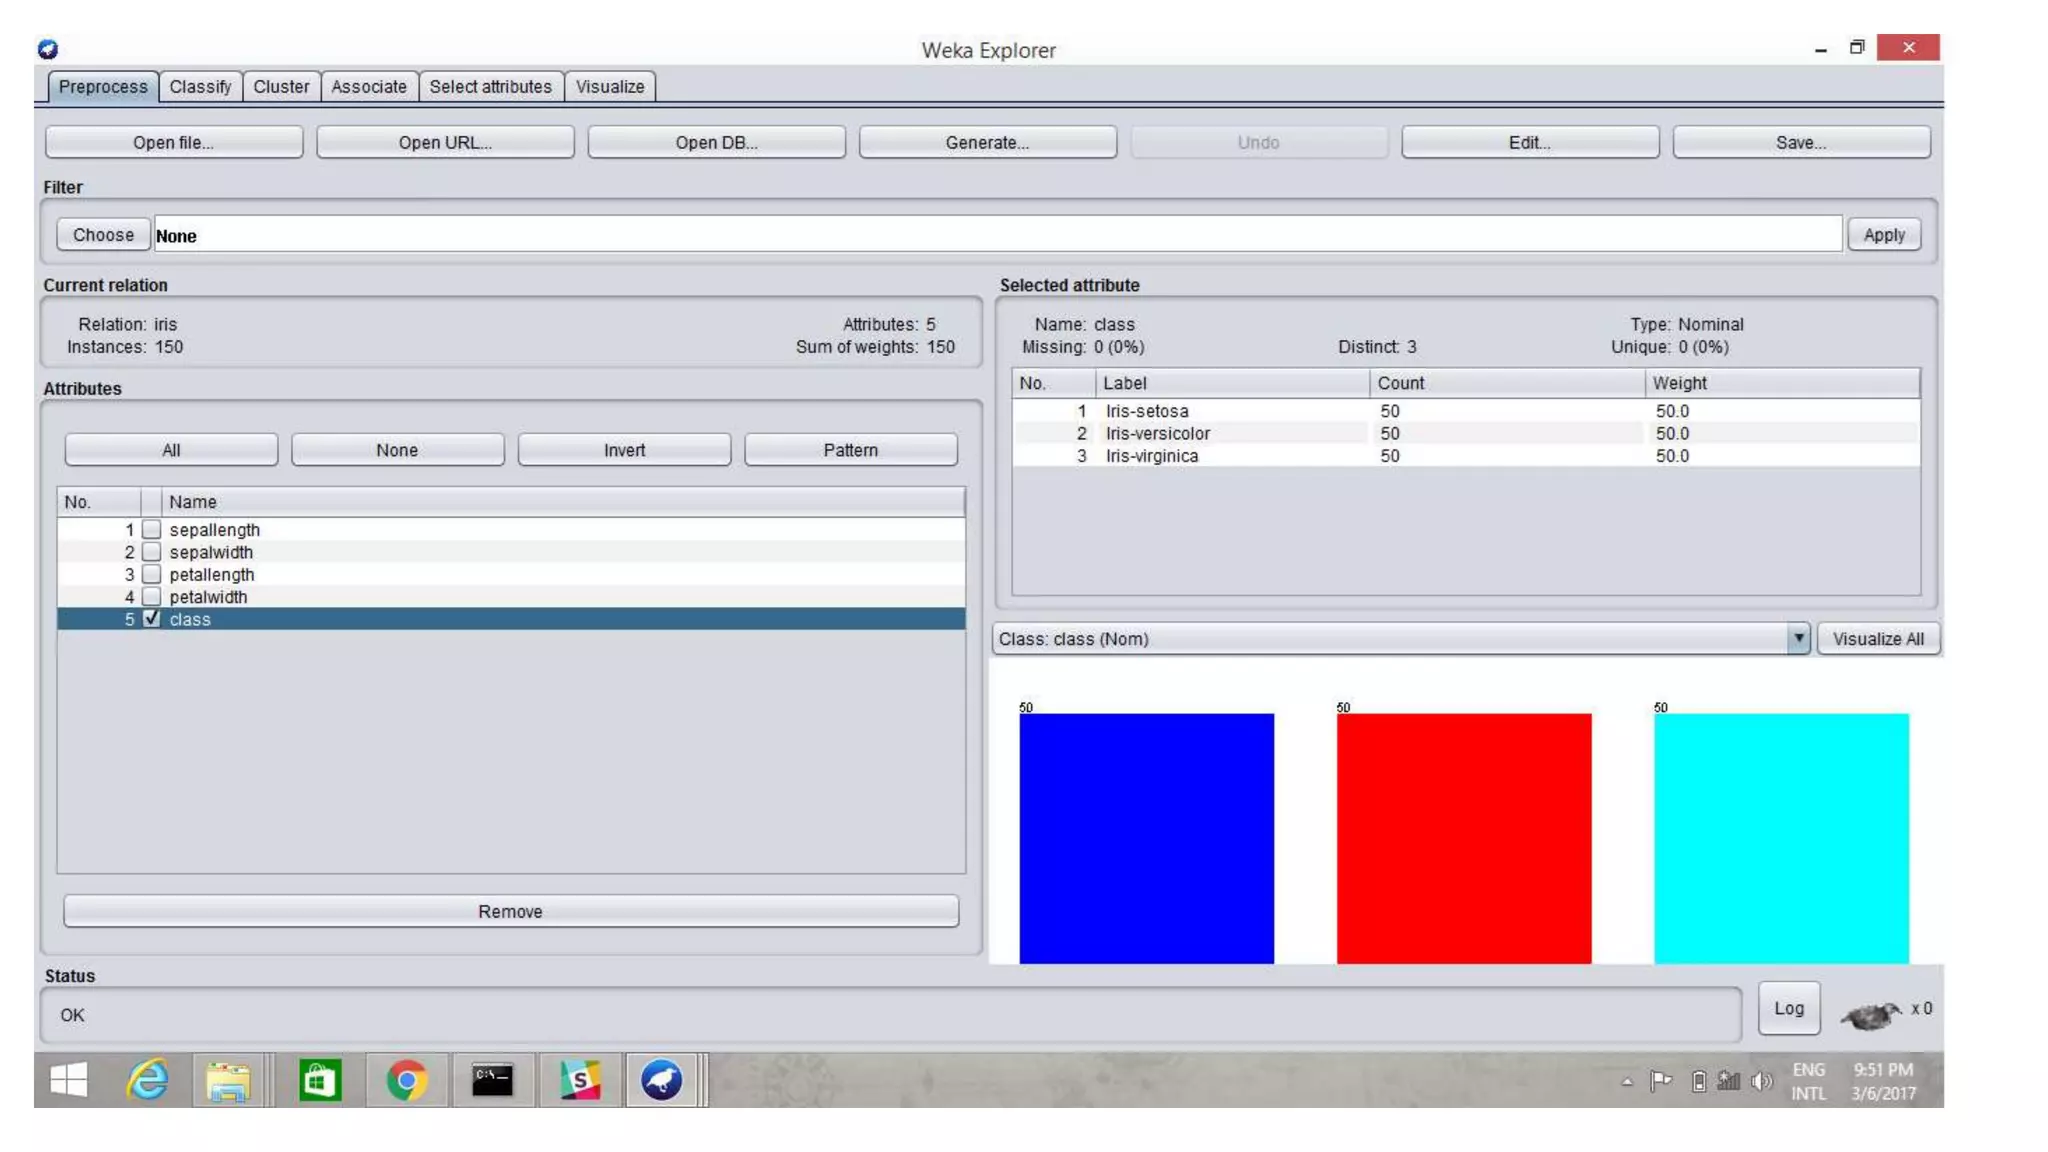Select the sepallength attribute name
This screenshot has height=1152, width=2048.
[214, 529]
